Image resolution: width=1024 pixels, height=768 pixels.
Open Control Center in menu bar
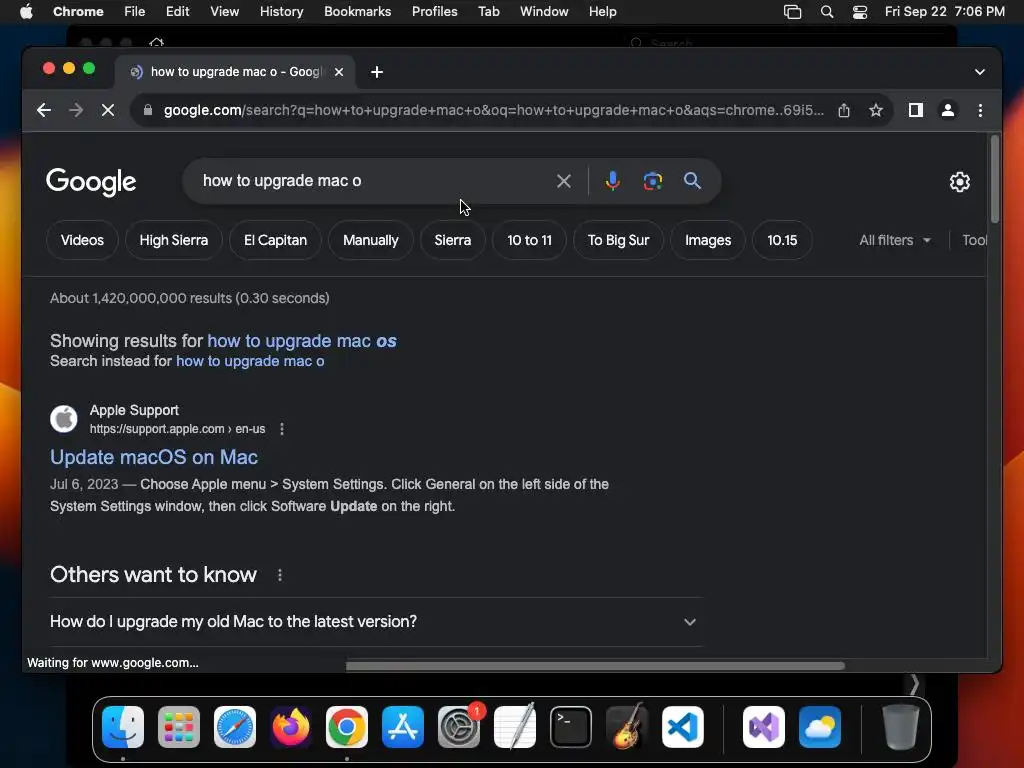click(x=860, y=12)
